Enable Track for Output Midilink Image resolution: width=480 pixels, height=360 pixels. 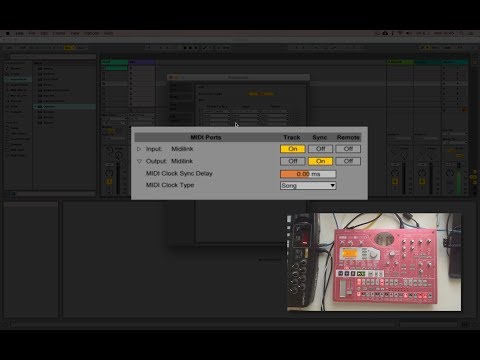pos(293,161)
